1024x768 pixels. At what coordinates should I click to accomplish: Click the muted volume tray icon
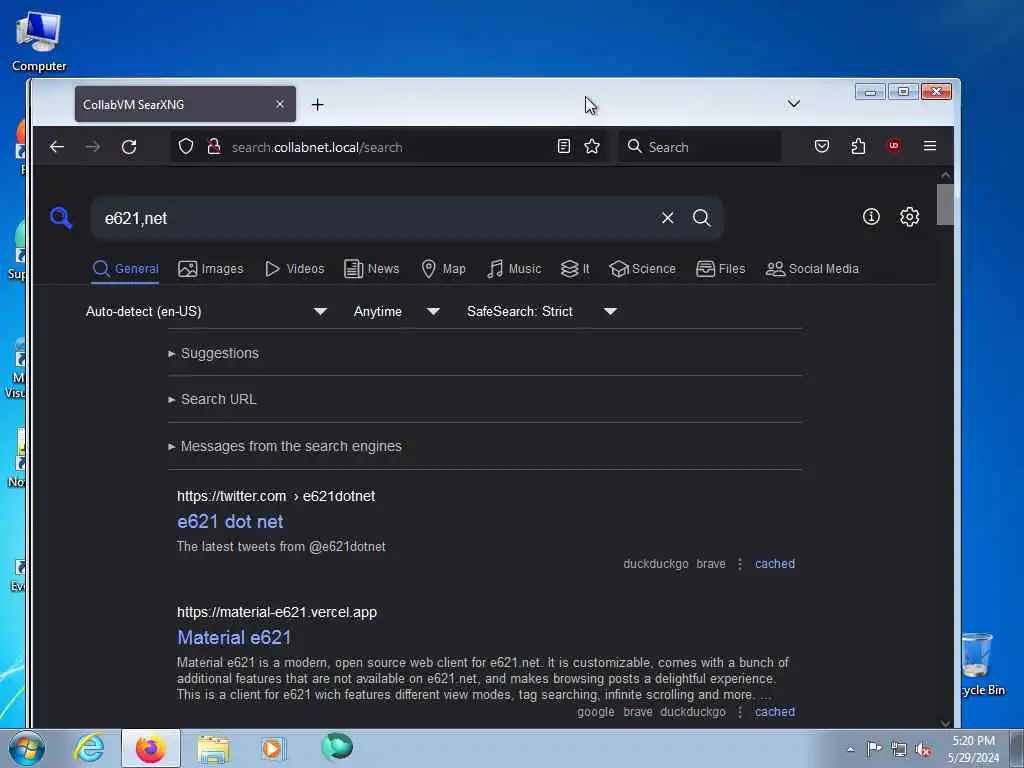coord(923,749)
